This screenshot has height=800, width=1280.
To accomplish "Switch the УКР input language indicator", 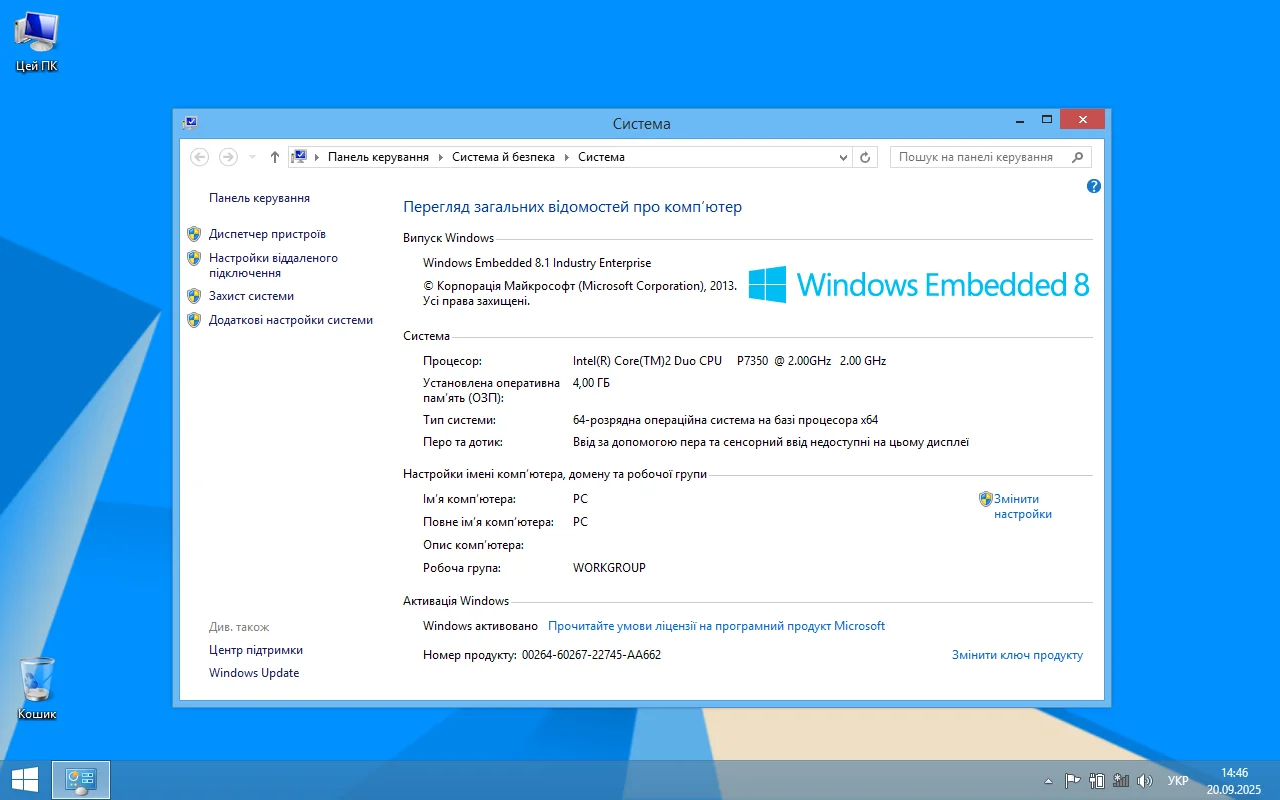I will 1178,781.
